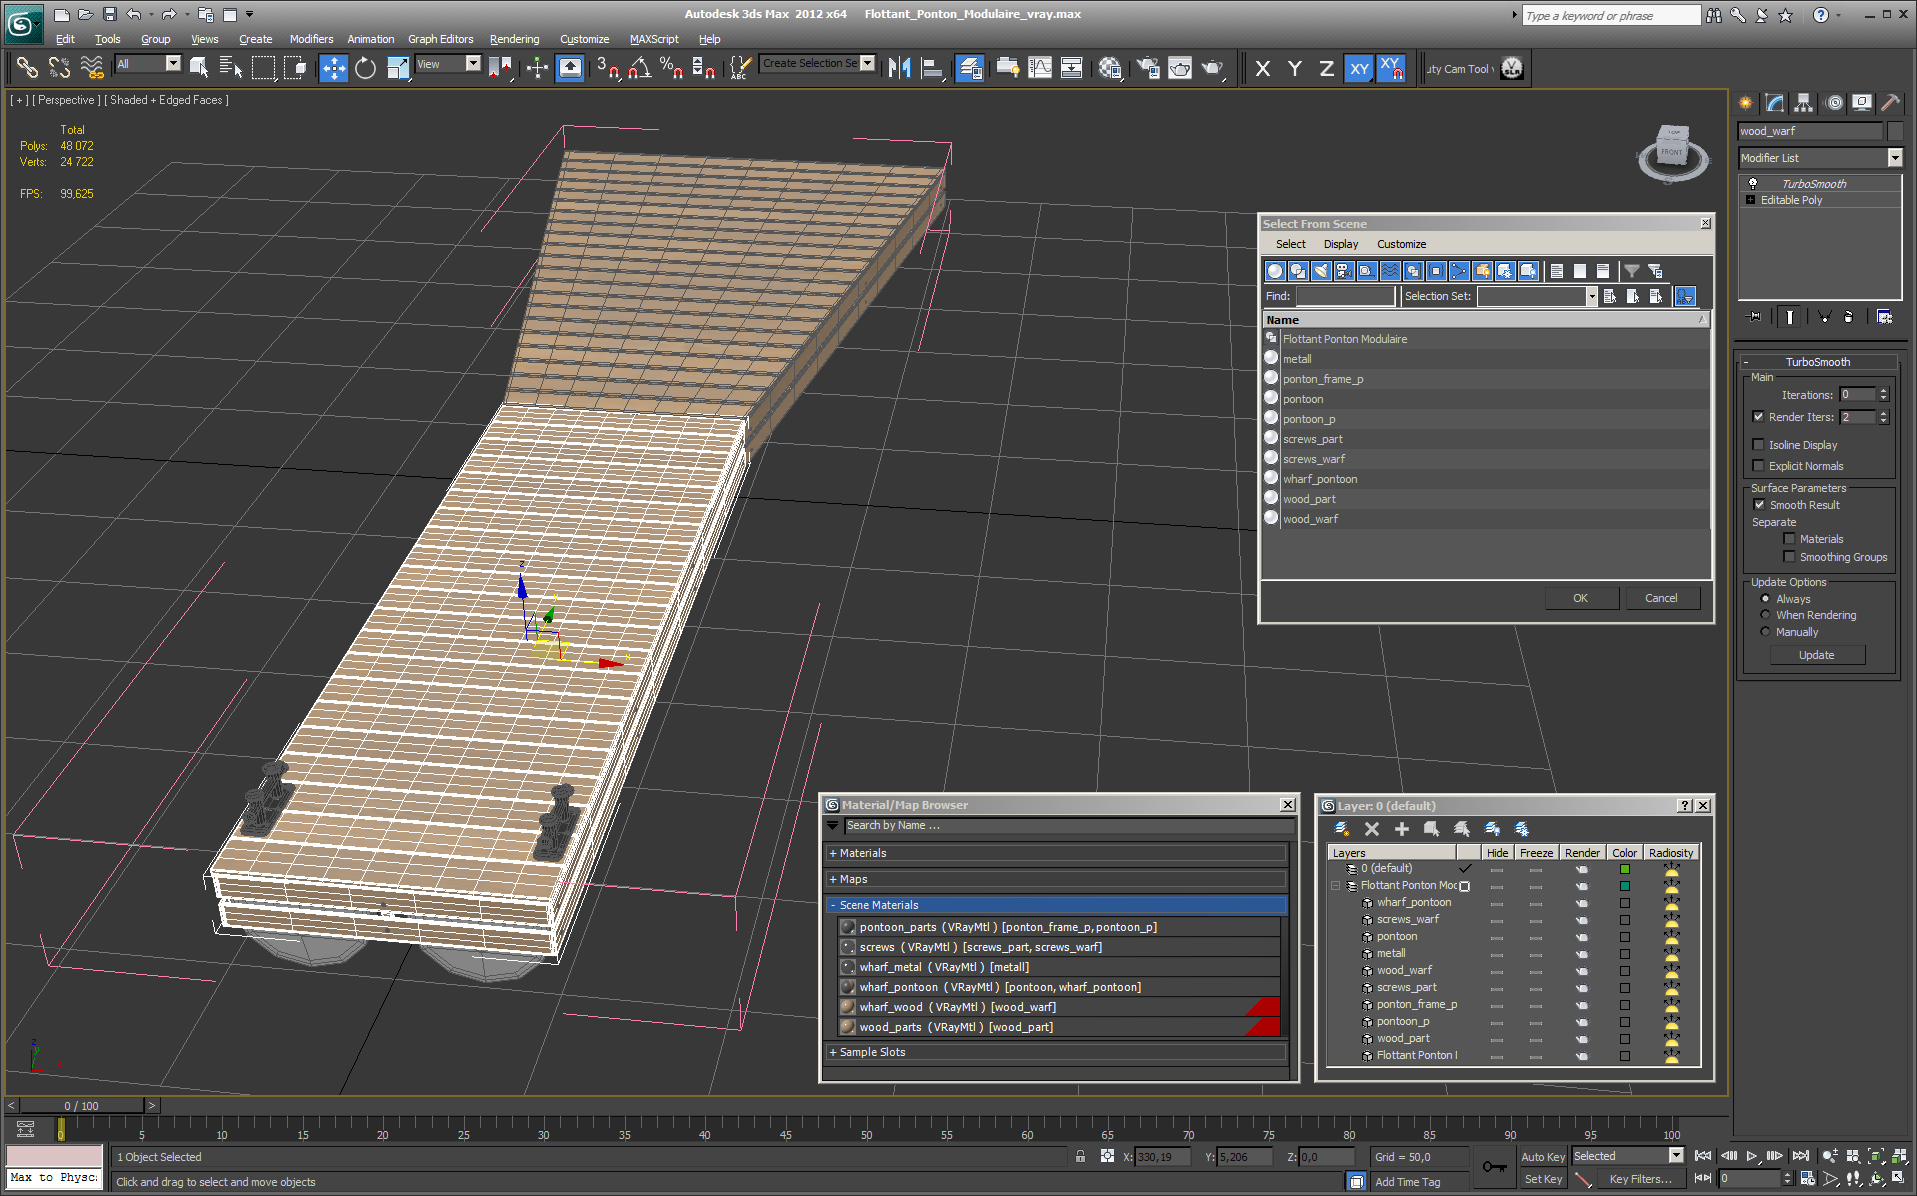Click the 0 (default) layer green color swatch
This screenshot has width=1917, height=1196.
tap(1625, 869)
